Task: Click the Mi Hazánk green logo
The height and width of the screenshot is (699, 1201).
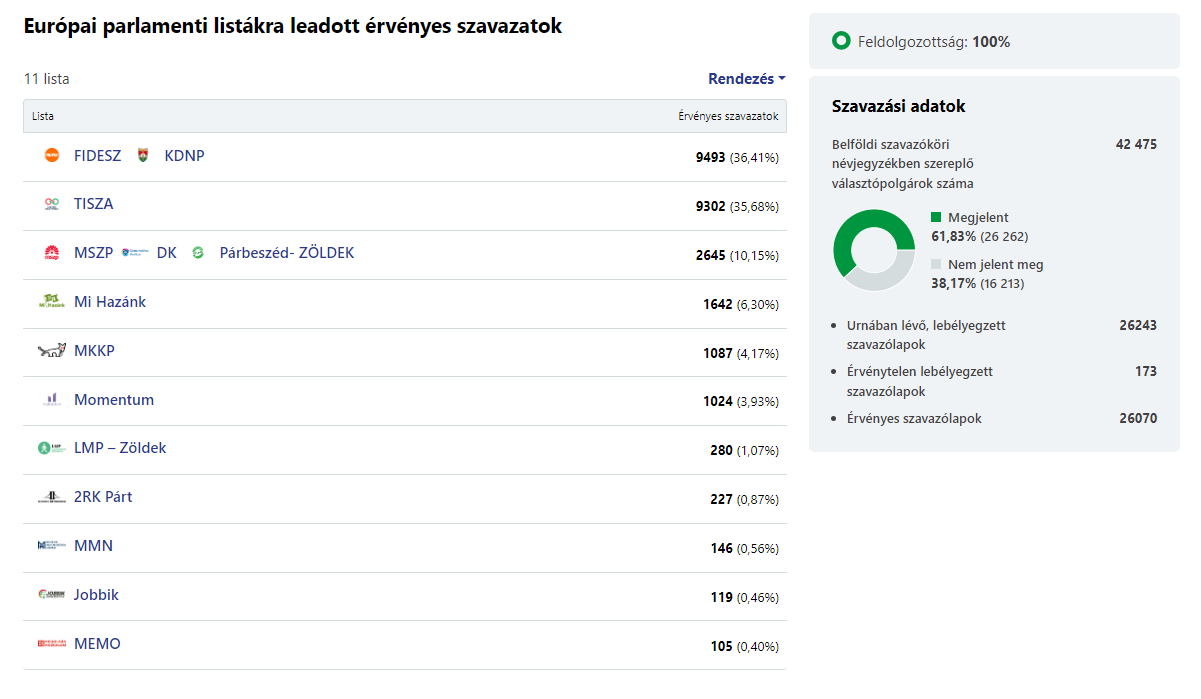Action: pos(52,302)
